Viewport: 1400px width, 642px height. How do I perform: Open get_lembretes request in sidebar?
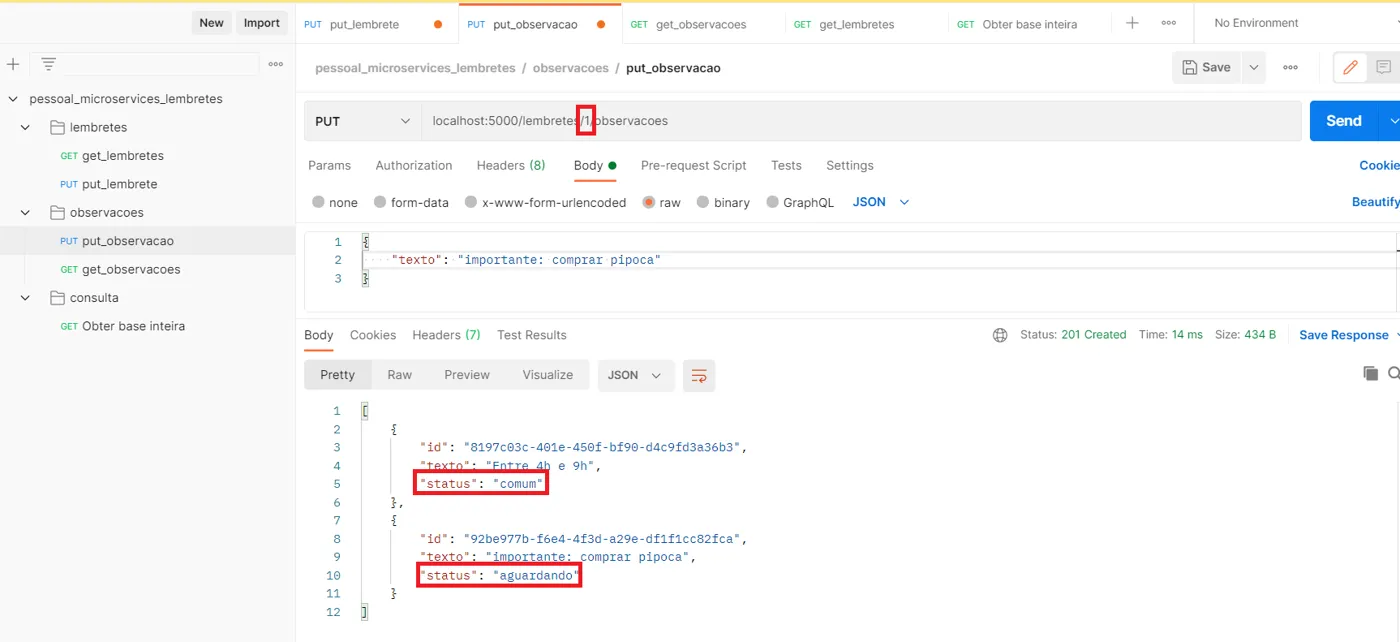[112, 156]
